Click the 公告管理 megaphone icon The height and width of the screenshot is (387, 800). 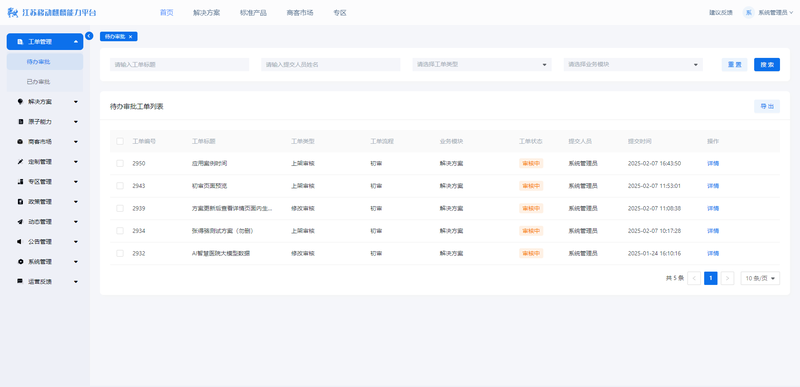(20, 242)
